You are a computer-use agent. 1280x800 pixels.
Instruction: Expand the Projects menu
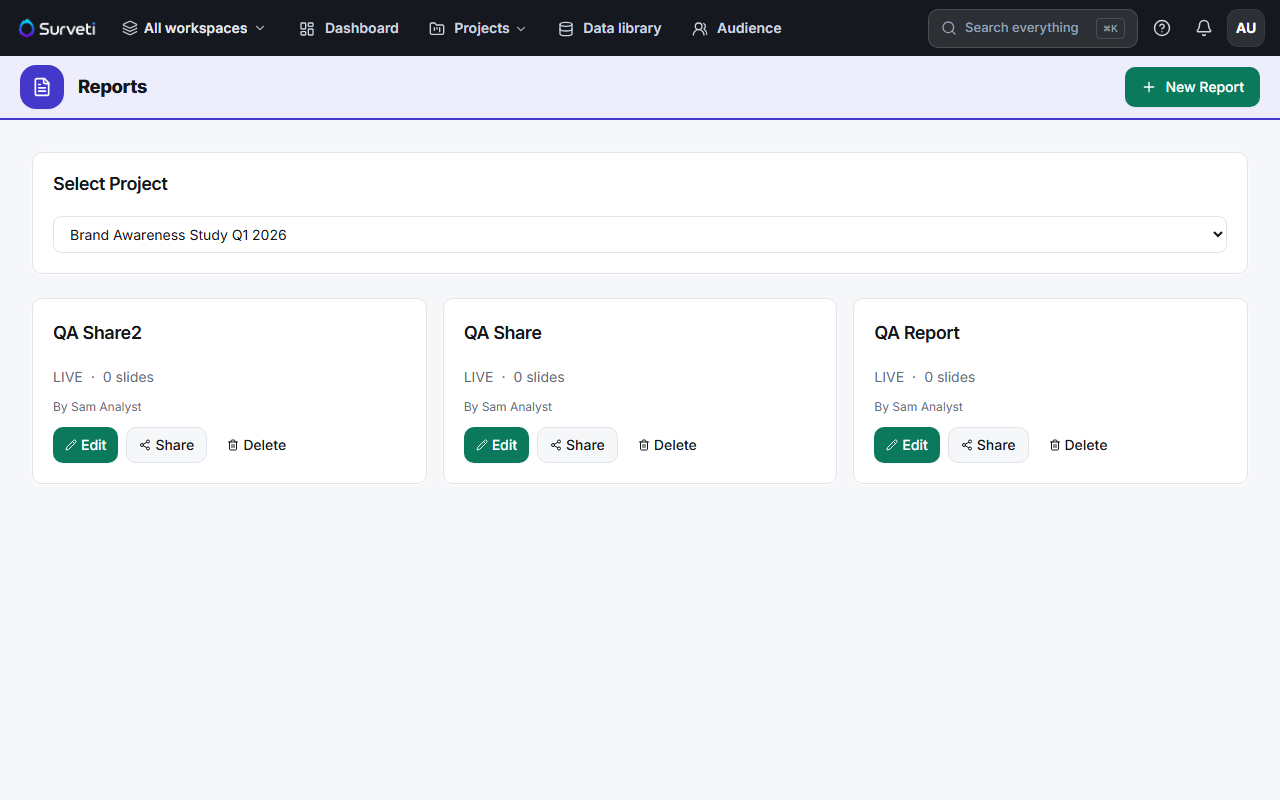click(477, 28)
